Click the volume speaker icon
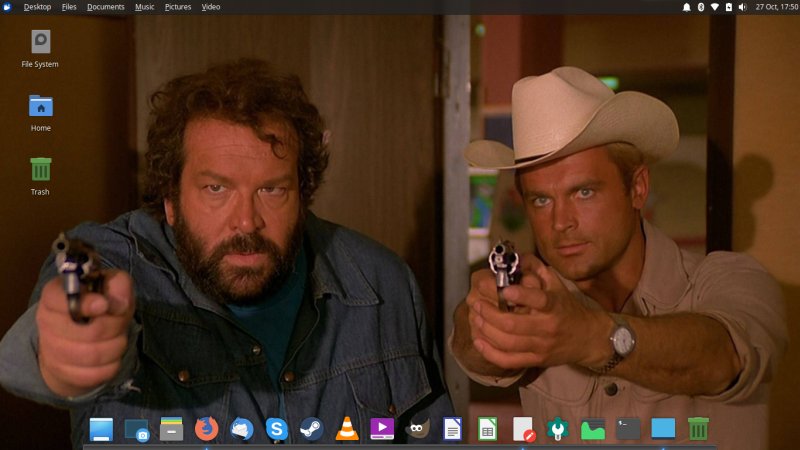Viewport: 800px width, 450px height. pyautogui.click(x=743, y=7)
